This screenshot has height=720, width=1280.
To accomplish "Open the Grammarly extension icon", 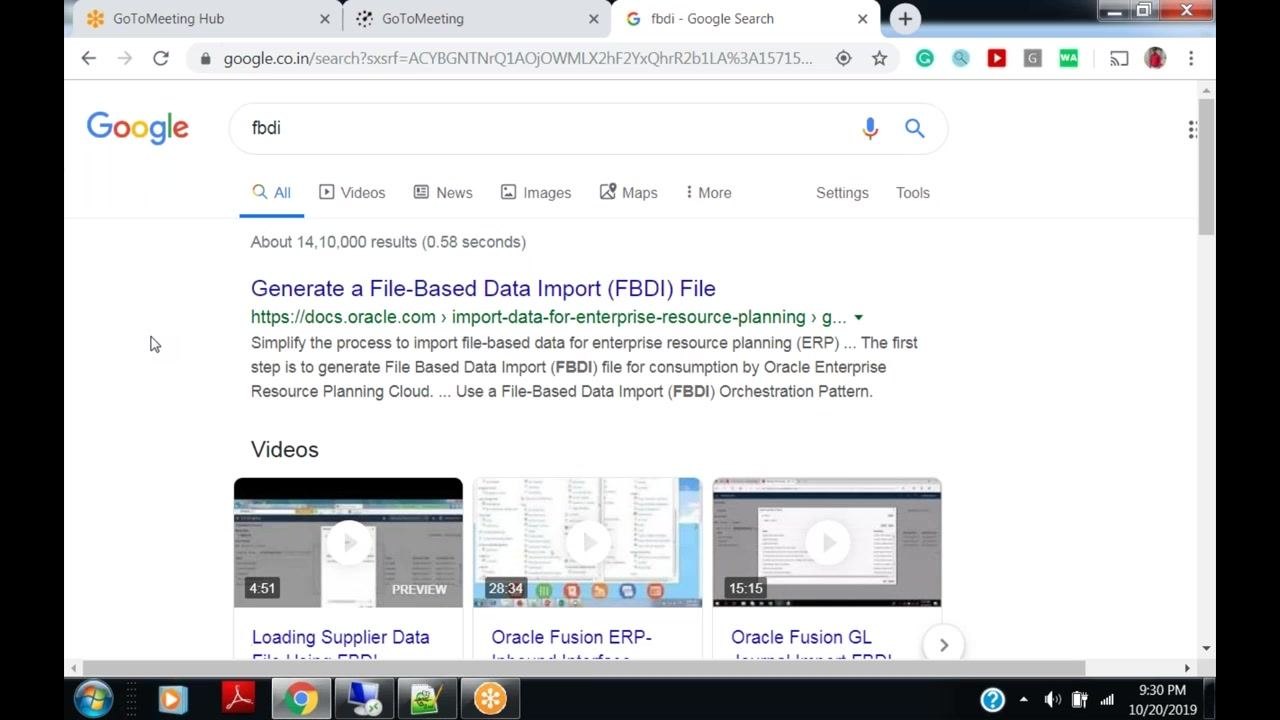I will [x=925, y=59].
